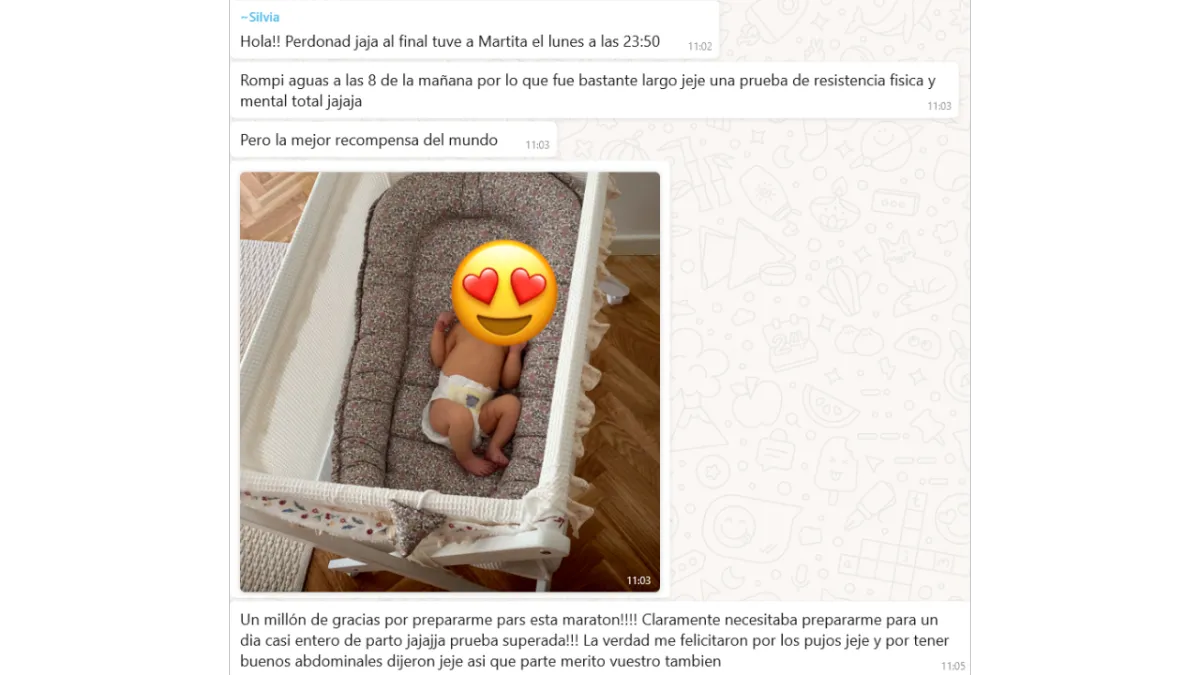Click the 11:03 timestamp inside the photo
Viewport: 1200px width, 675px height.
639,580
